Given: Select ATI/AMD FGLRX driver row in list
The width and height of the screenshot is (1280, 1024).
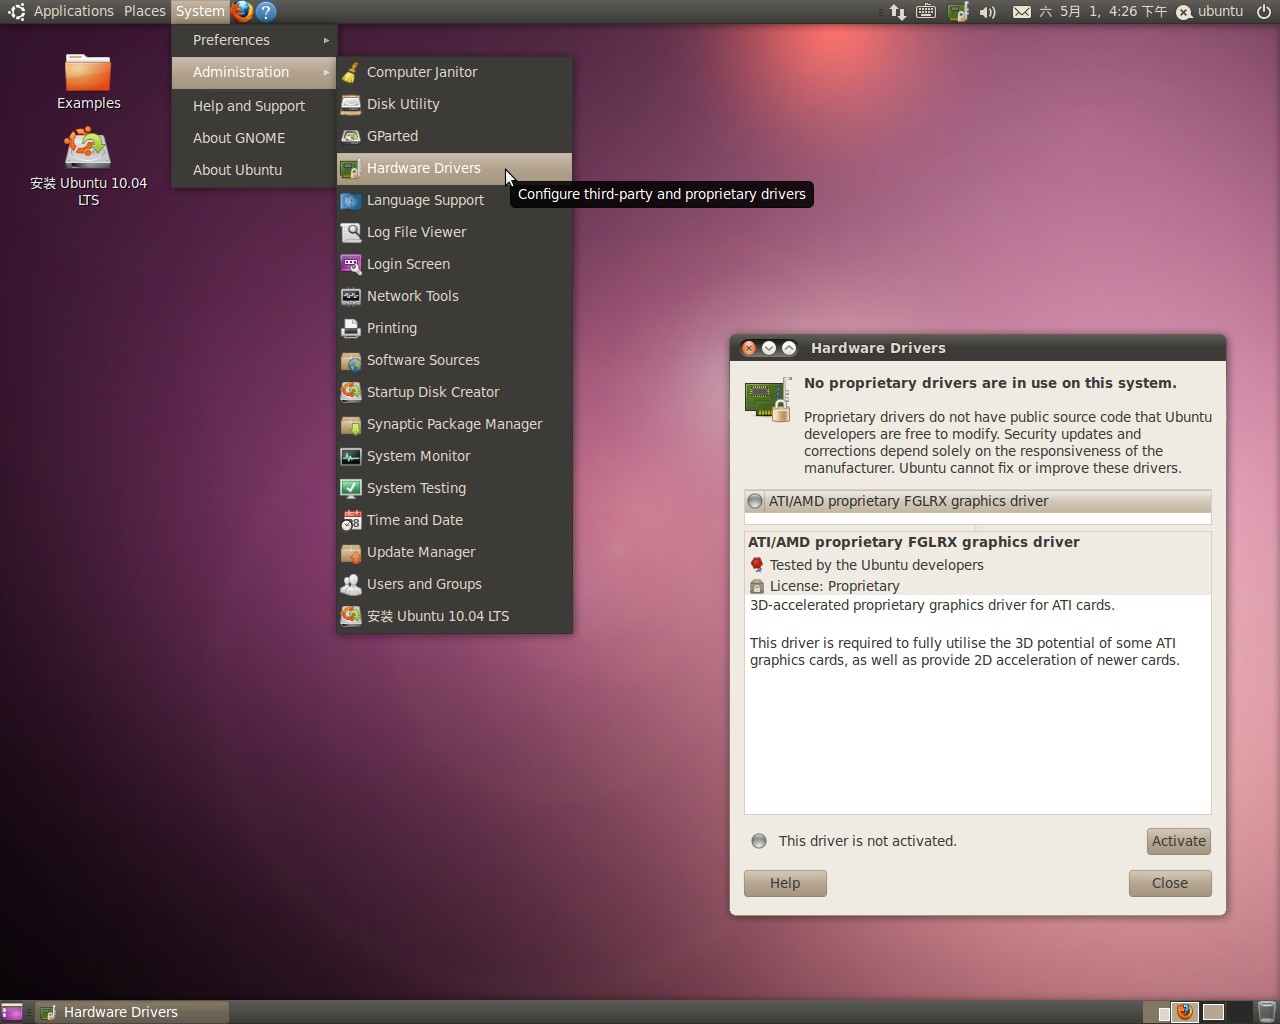Looking at the screenshot, I should (x=977, y=501).
